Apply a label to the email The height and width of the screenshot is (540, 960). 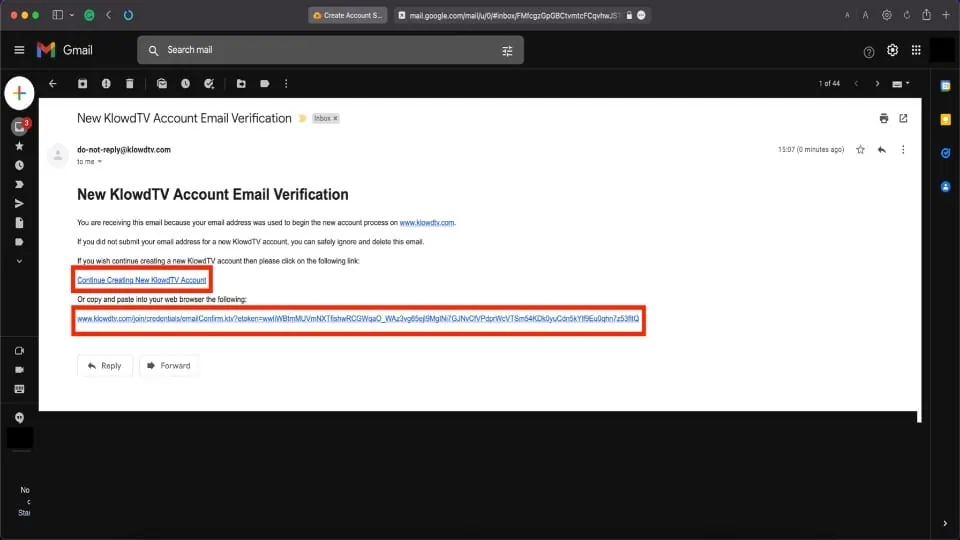[x=264, y=84]
